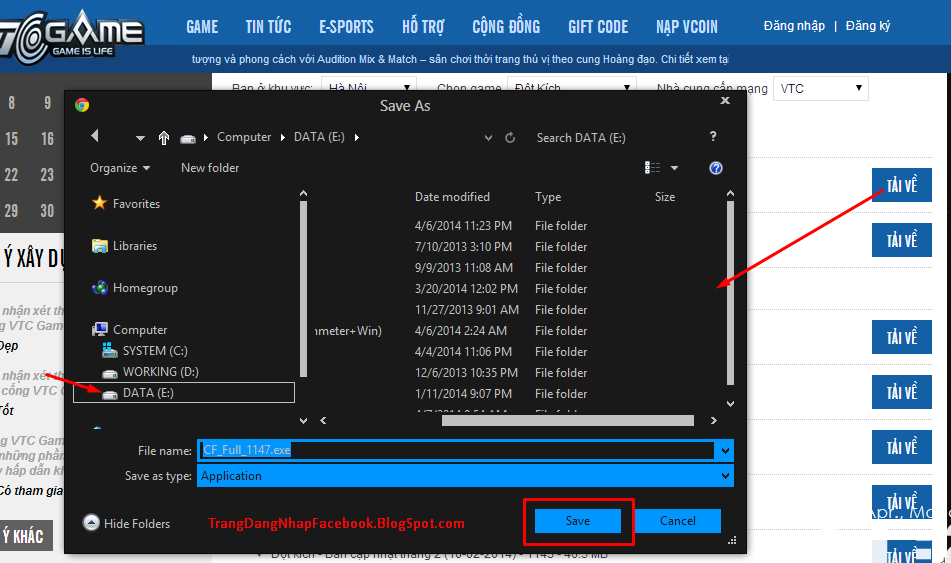Select Computer in the address breadcrumb
Image resolution: width=951 pixels, height=563 pixels.
point(244,137)
